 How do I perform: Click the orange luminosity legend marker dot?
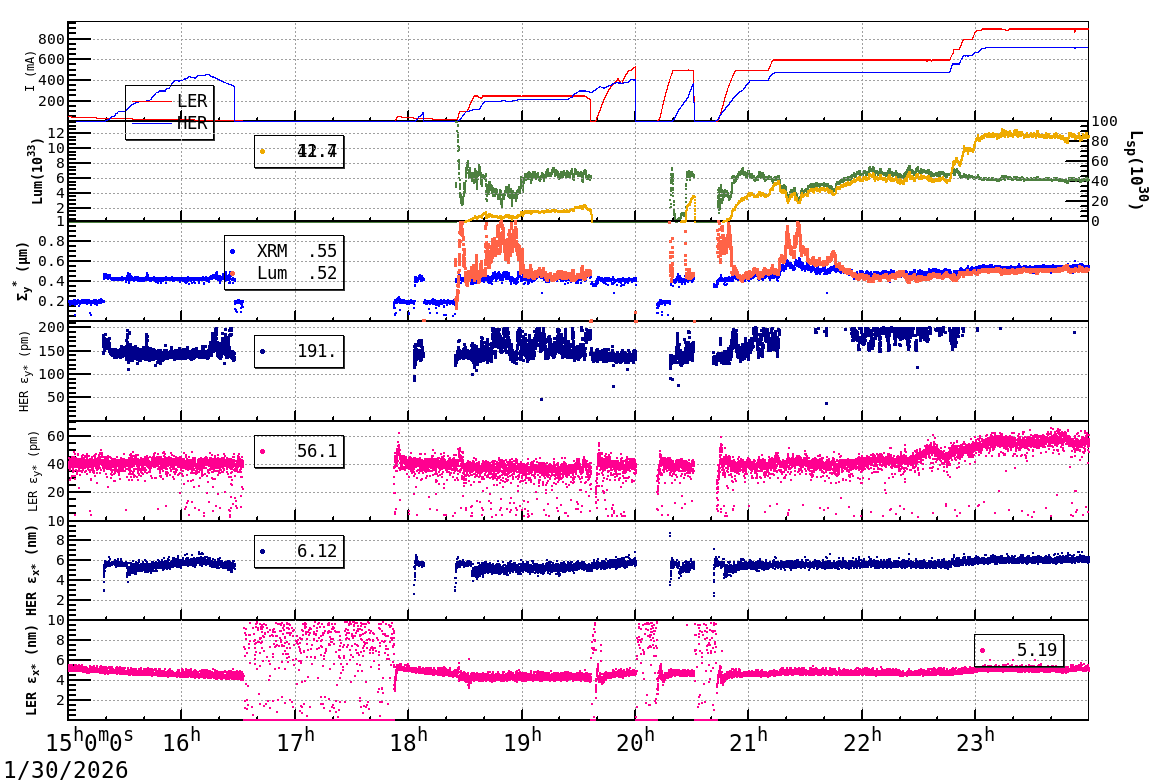pyautogui.click(x=262, y=151)
